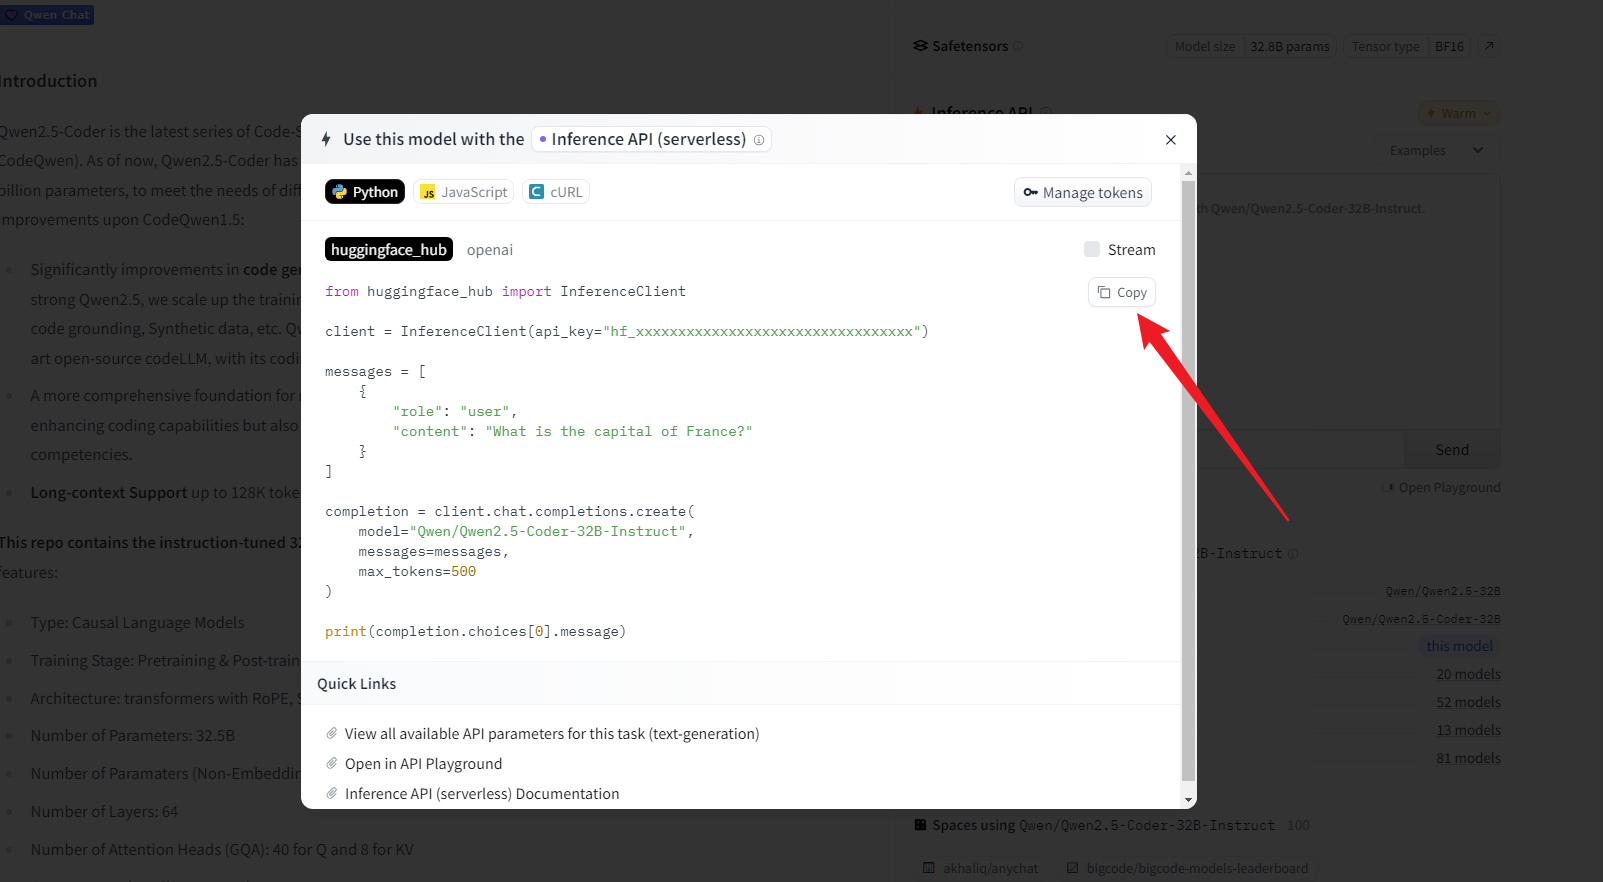Click the paperclip icon beside API parameters link
Viewport: 1603px width, 882px height.
click(332, 734)
